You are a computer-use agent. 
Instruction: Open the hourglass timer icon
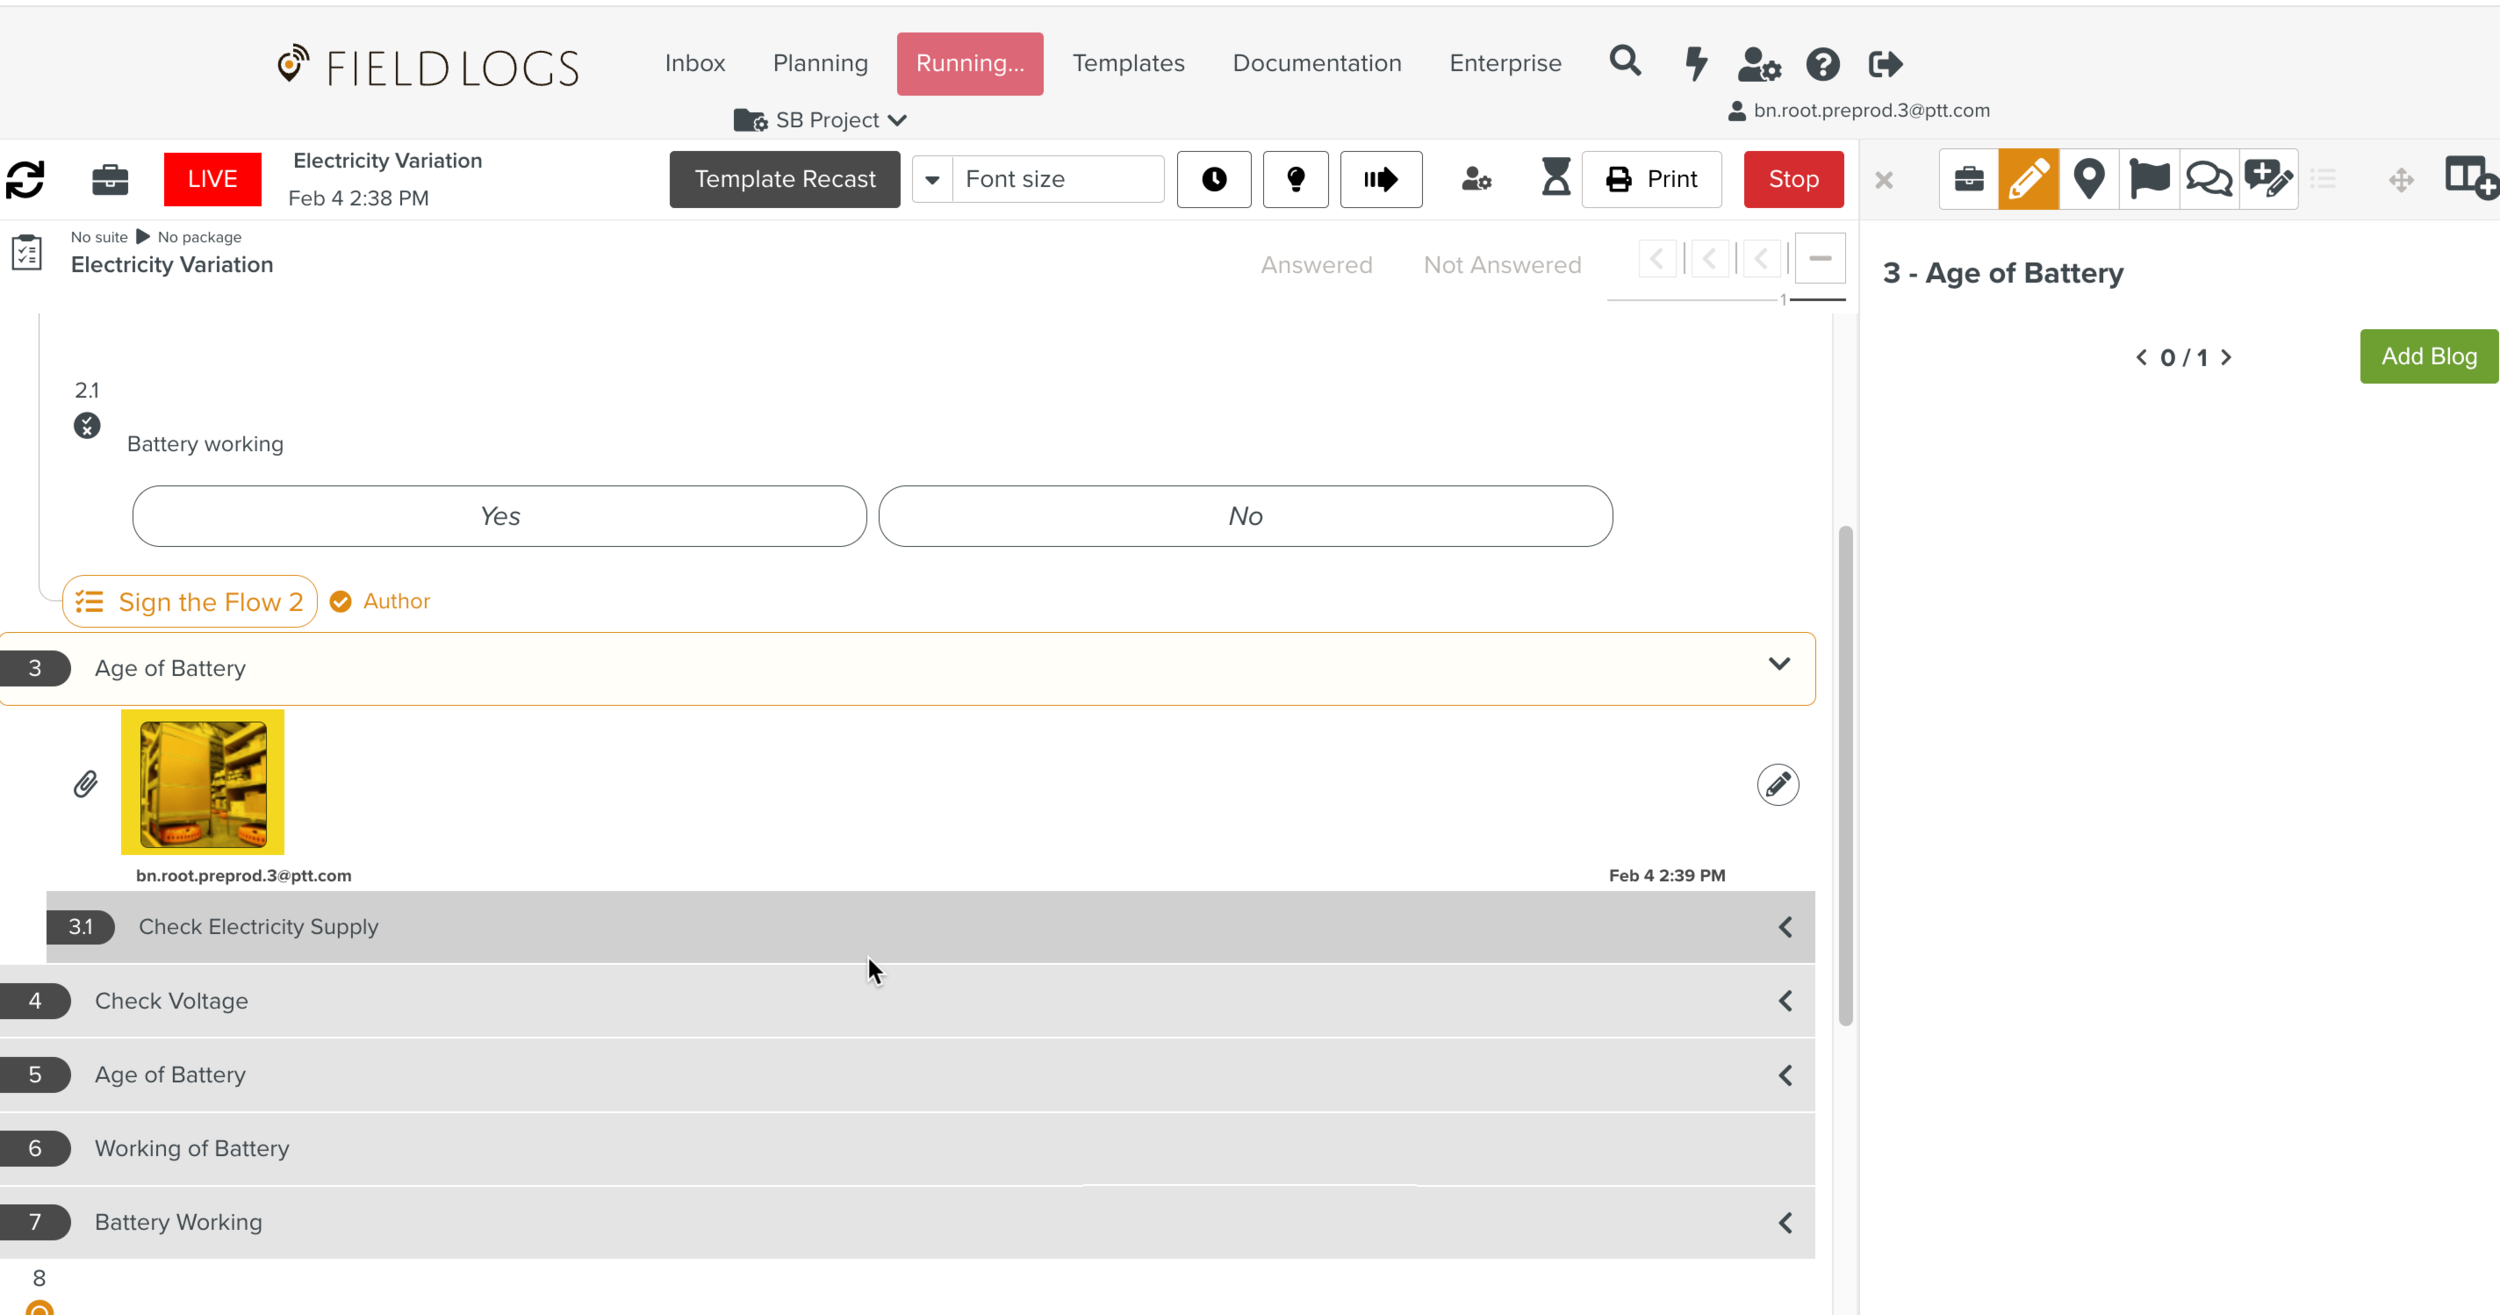[x=1555, y=178]
